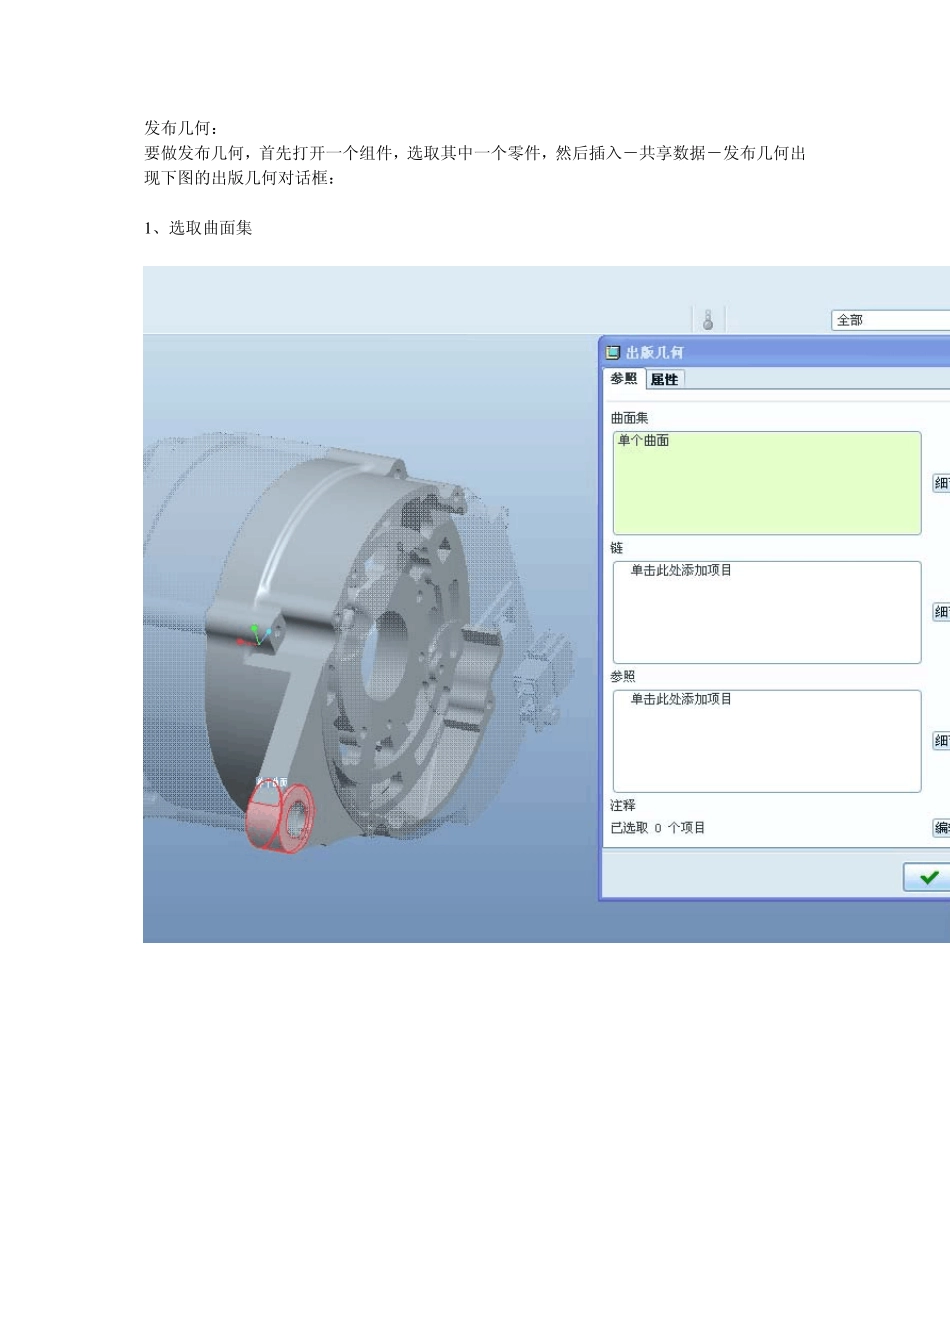This screenshot has width=950, height=1344.
Task: Click the traffic-light regeneration status icon
Action: tap(708, 320)
